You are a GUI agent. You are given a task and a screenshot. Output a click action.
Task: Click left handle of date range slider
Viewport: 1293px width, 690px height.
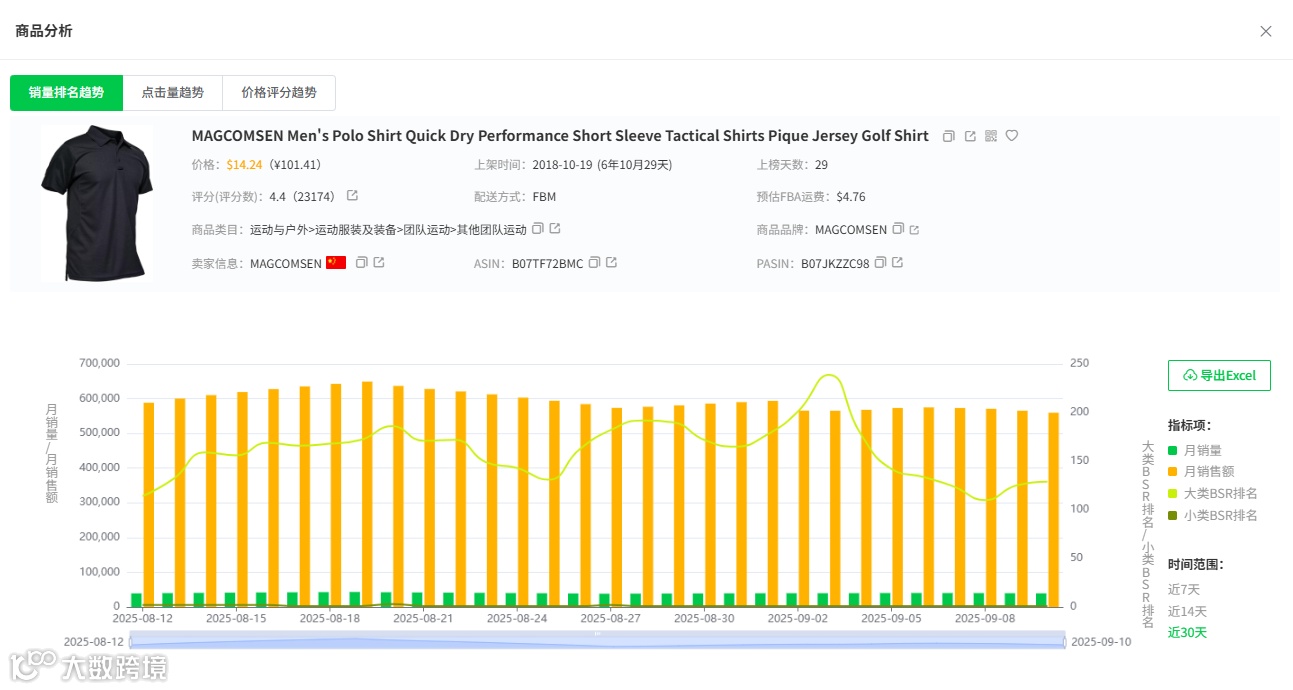point(130,642)
